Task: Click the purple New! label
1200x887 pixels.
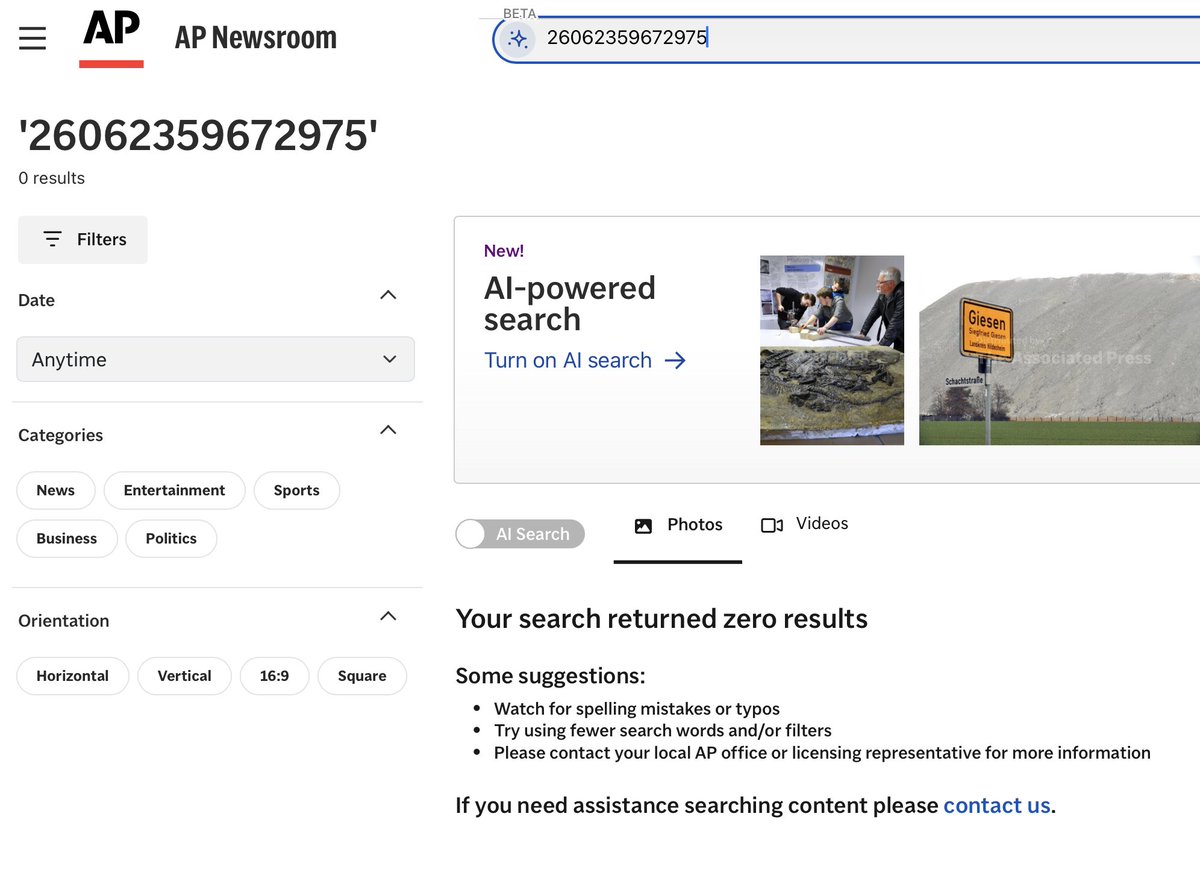Action: tap(504, 251)
